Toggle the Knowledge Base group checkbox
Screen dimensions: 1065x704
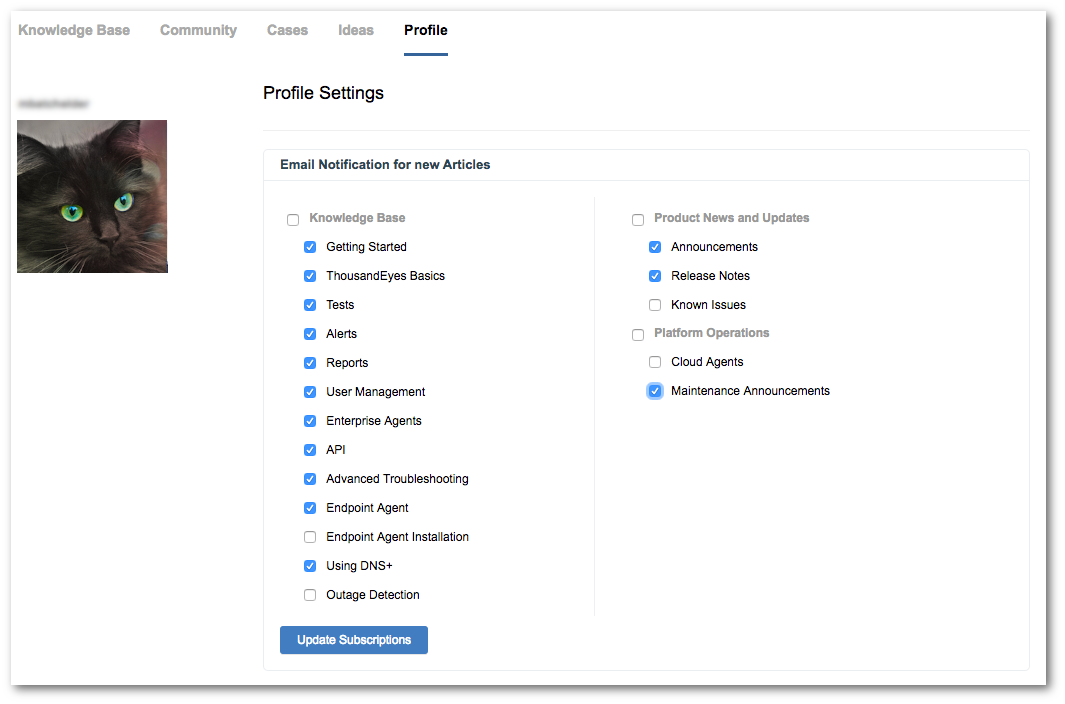[293, 219]
